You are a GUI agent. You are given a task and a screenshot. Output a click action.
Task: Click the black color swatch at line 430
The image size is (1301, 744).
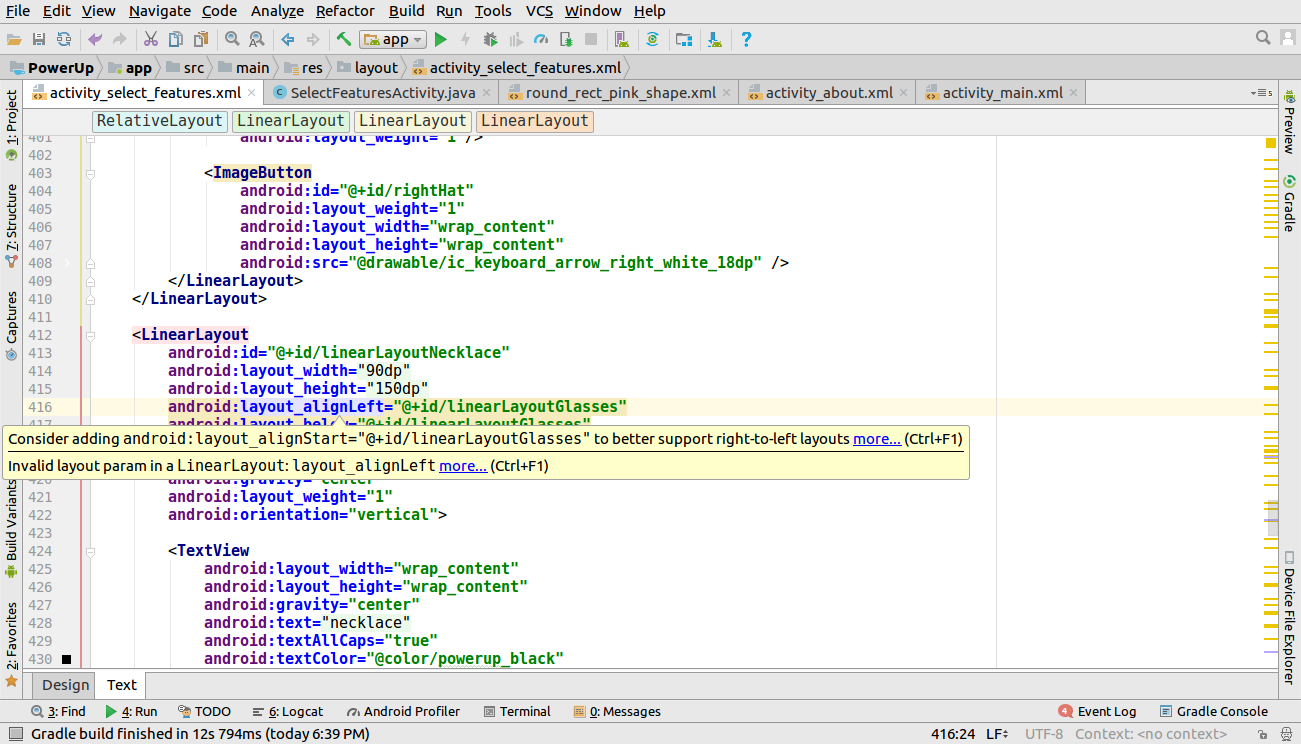pyautogui.click(x=67, y=659)
